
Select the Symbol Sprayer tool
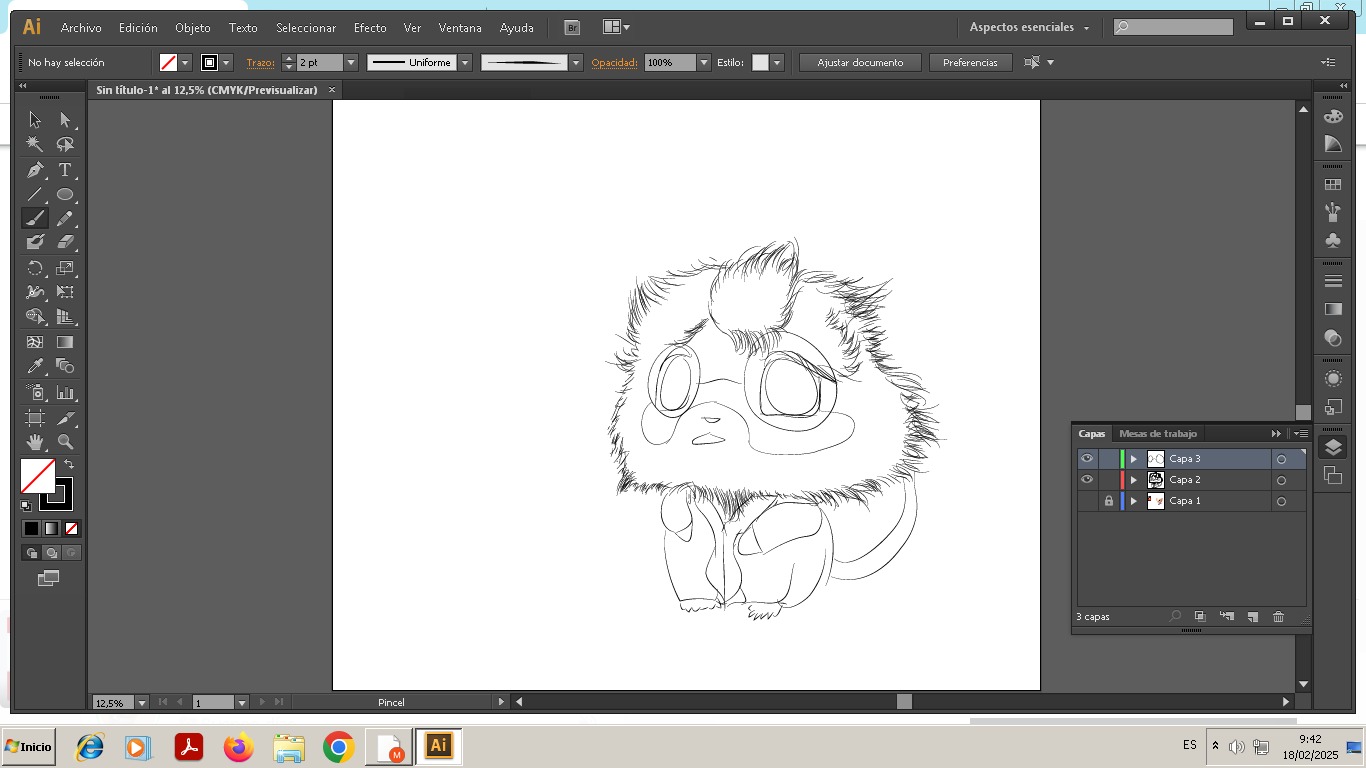[x=35, y=393]
